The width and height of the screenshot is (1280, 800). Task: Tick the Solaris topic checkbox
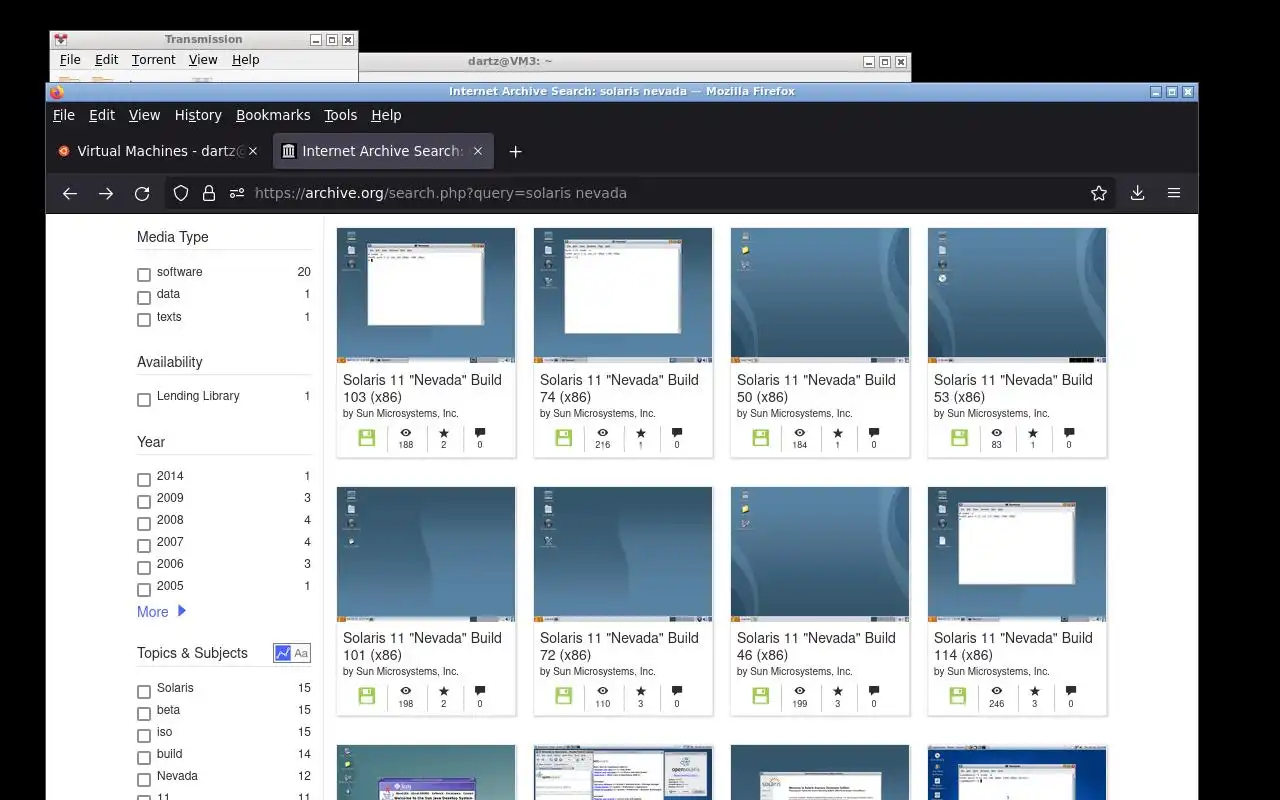(x=144, y=692)
